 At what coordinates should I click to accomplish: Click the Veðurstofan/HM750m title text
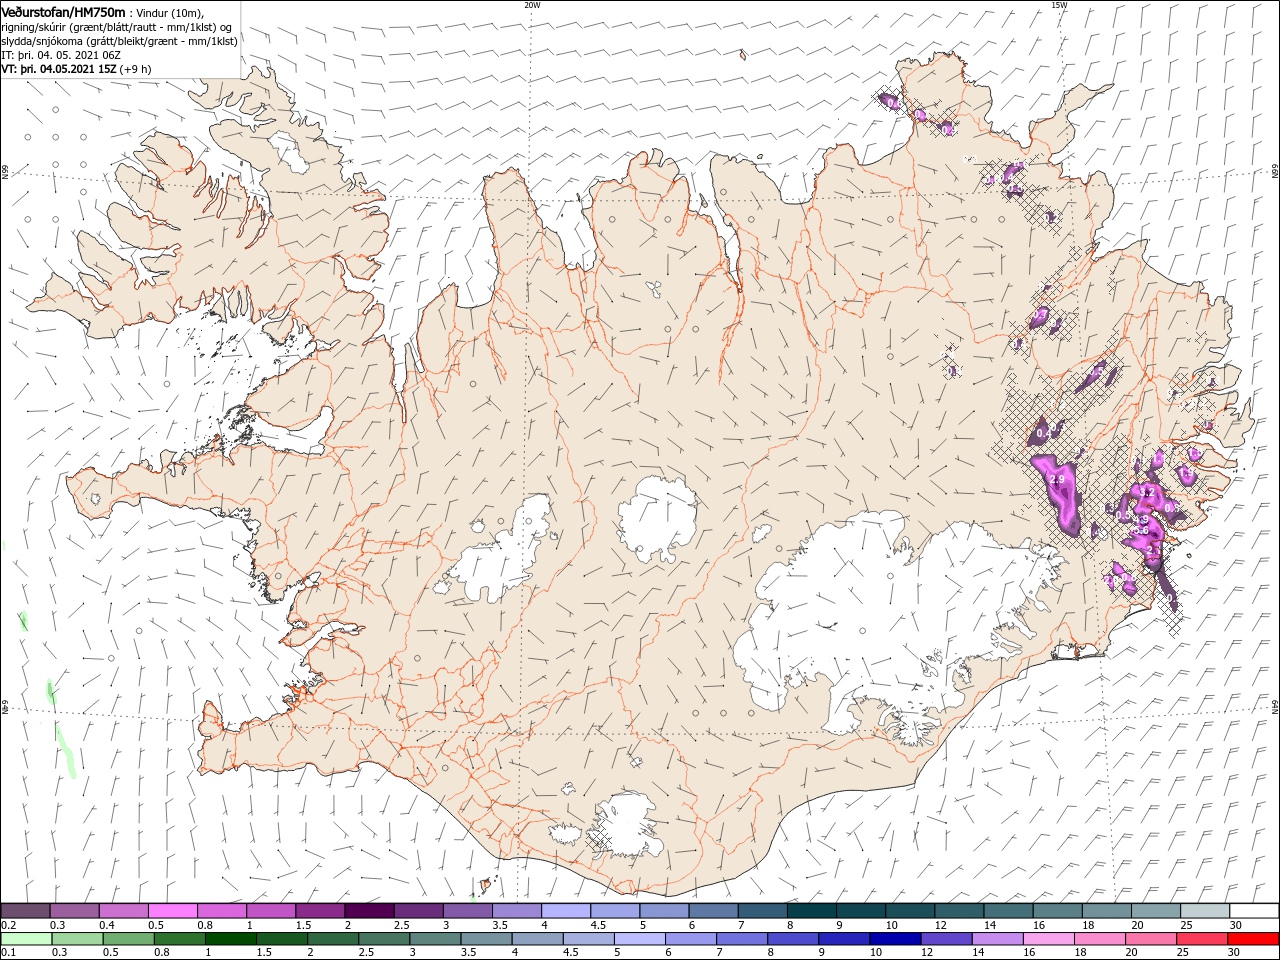(64, 11)
